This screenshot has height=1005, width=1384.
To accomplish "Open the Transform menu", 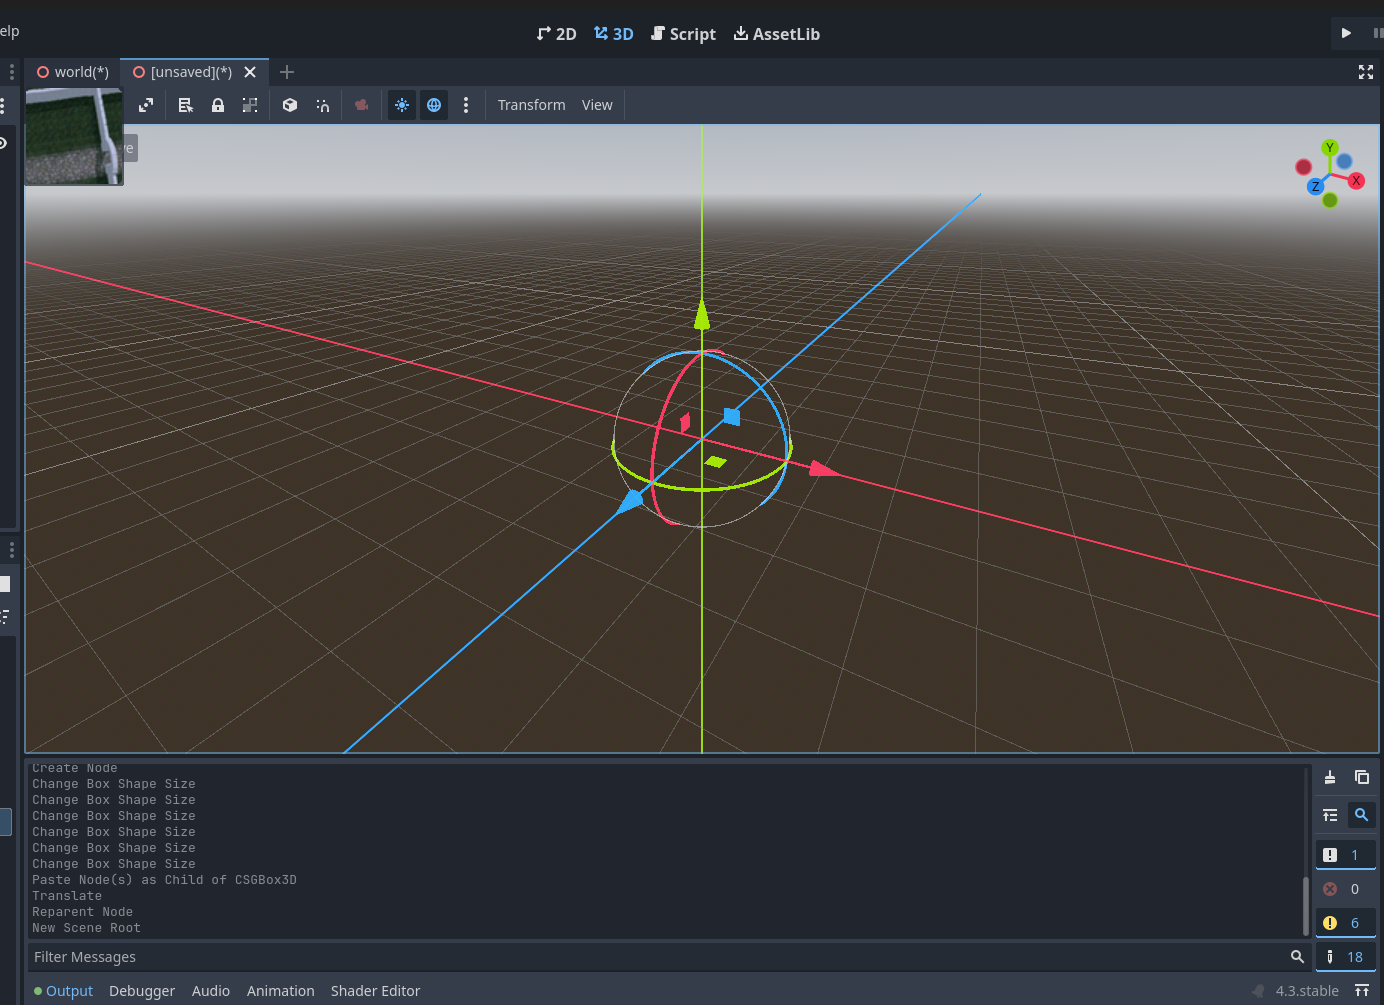I will tap(532, 105).
